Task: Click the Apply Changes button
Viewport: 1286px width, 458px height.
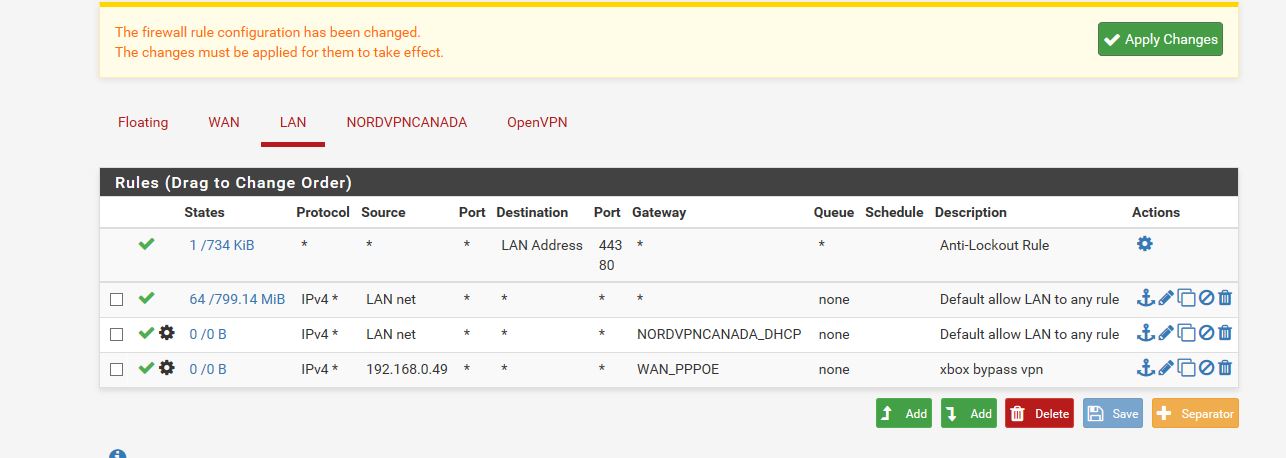Action: [x=1160, y=40]
